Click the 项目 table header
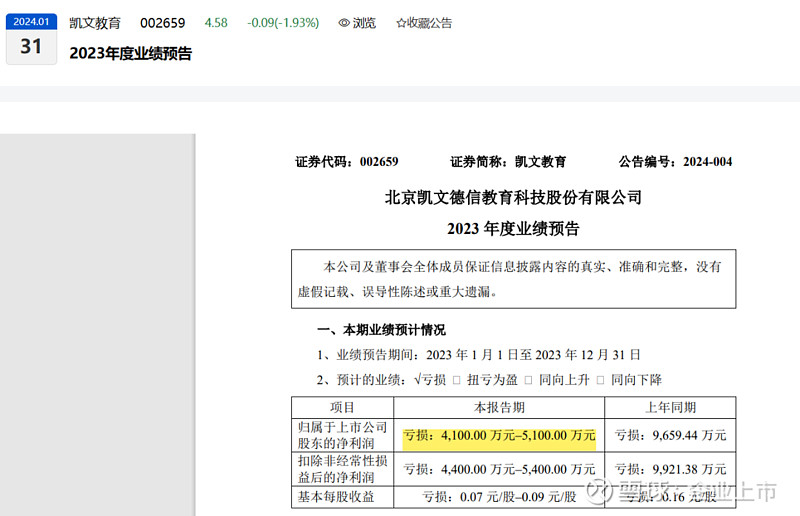 point(342,407)
